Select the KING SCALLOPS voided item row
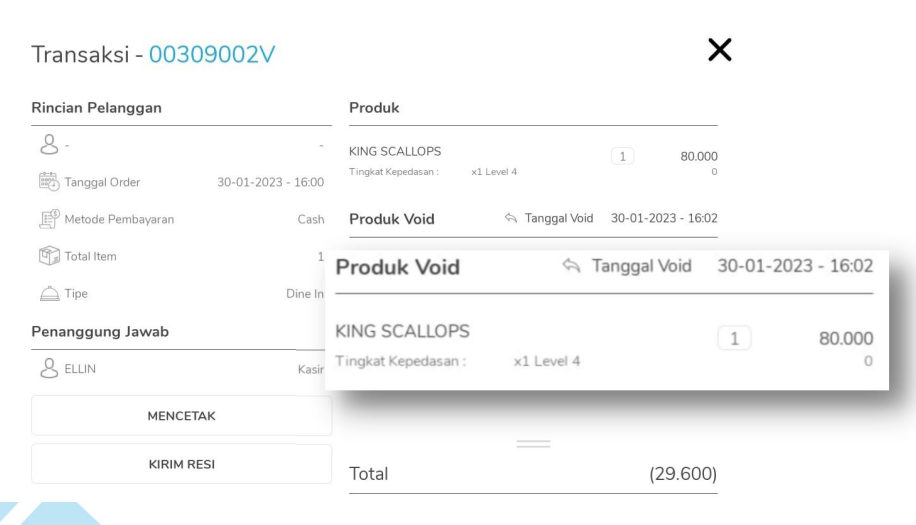The width and height of the screenshot is (916, 525). coord(402,331)
